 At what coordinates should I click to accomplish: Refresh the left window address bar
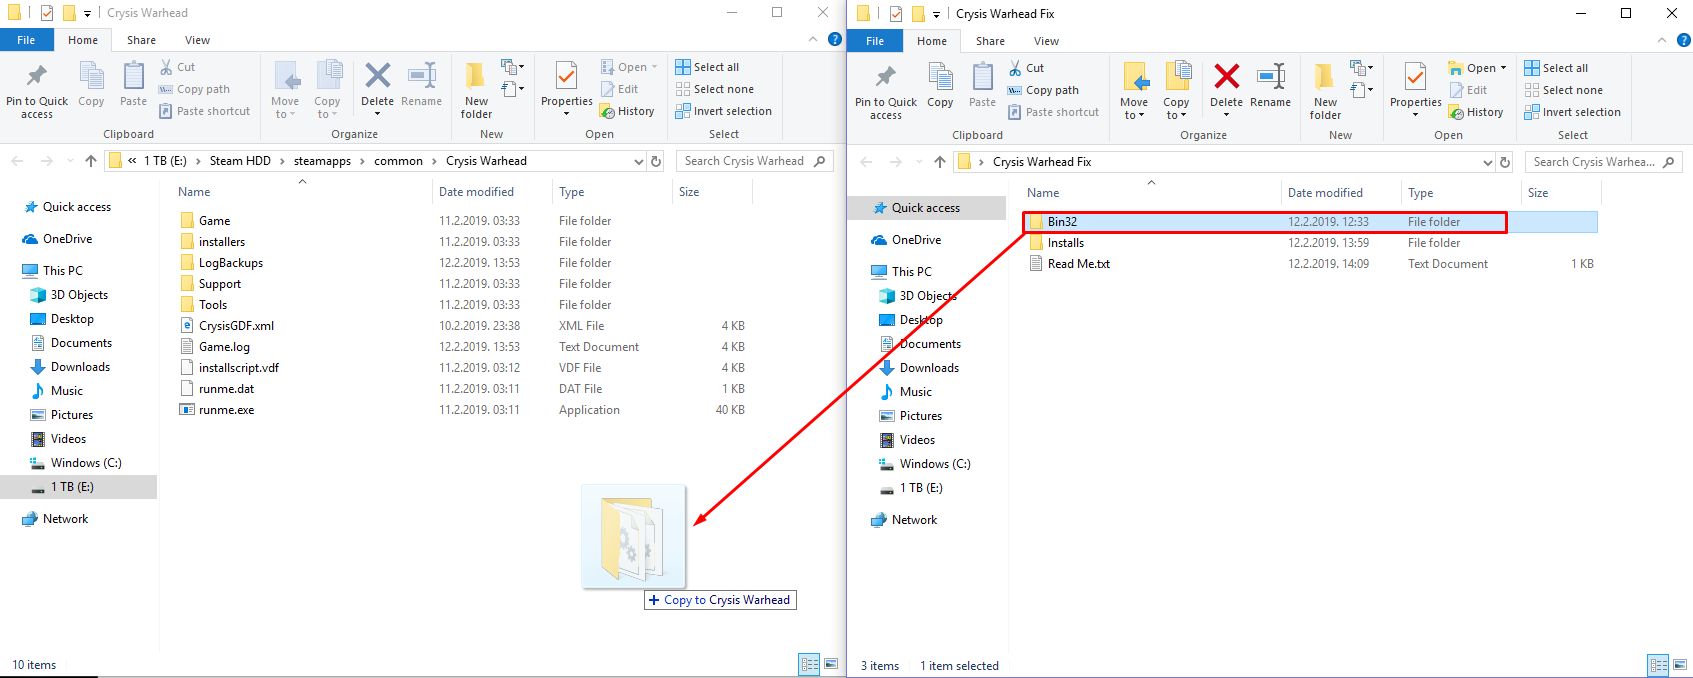[656, 161]
